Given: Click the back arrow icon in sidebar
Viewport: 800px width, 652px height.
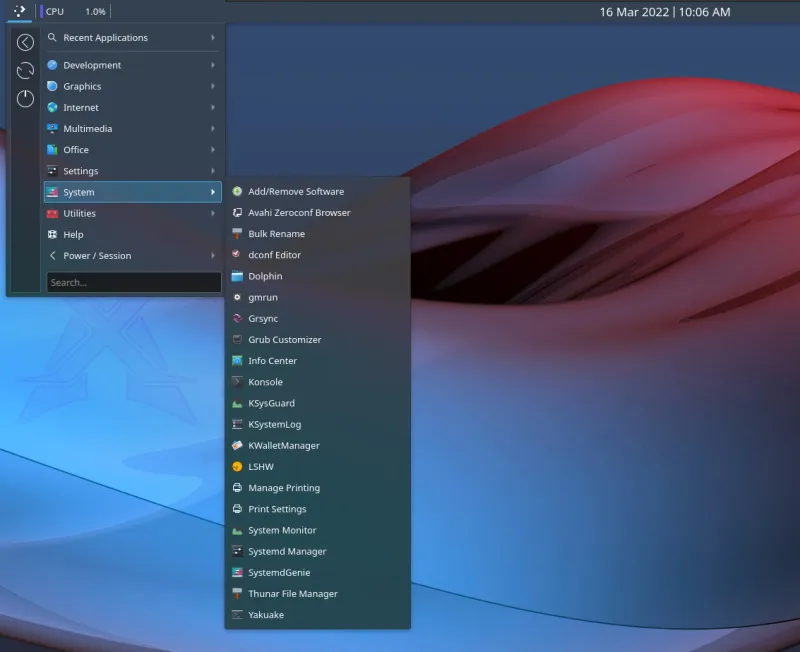Looking at the screenshot, I should coord(25,42).
